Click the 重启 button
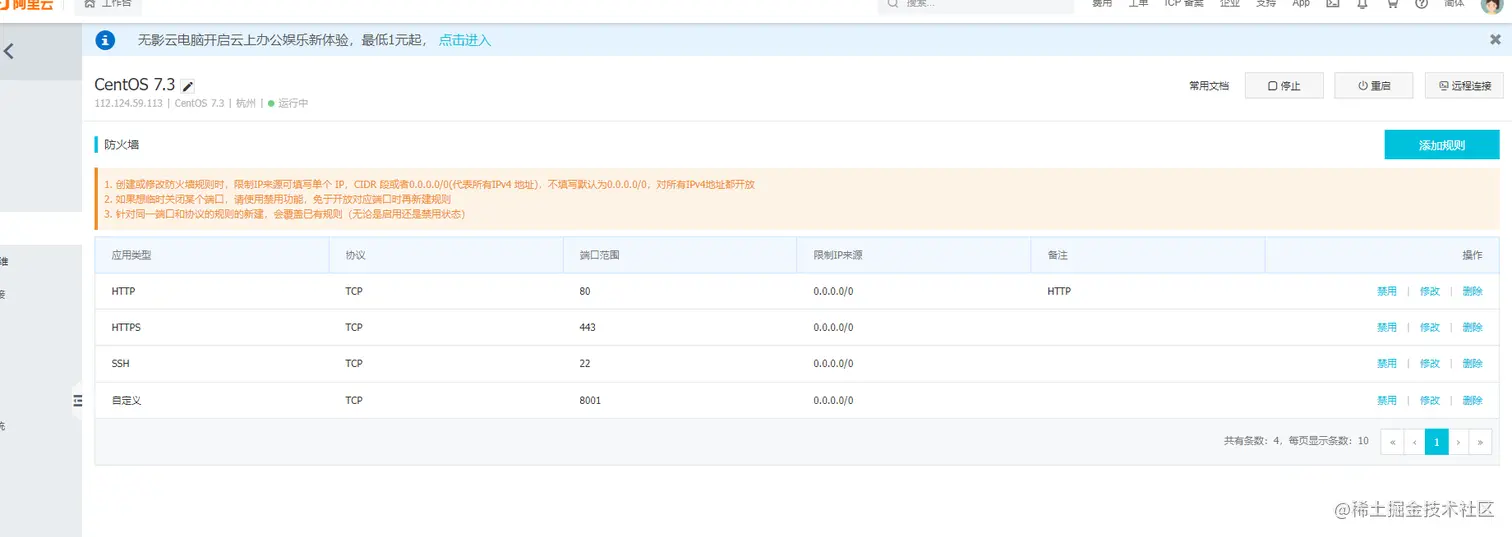 [x=1375, y=86]
